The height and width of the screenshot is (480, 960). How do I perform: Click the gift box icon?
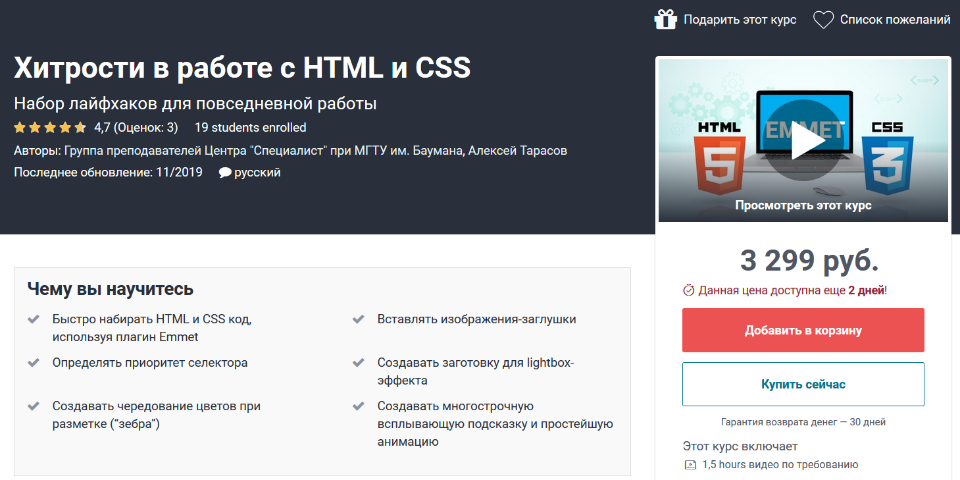click(665, 19)
